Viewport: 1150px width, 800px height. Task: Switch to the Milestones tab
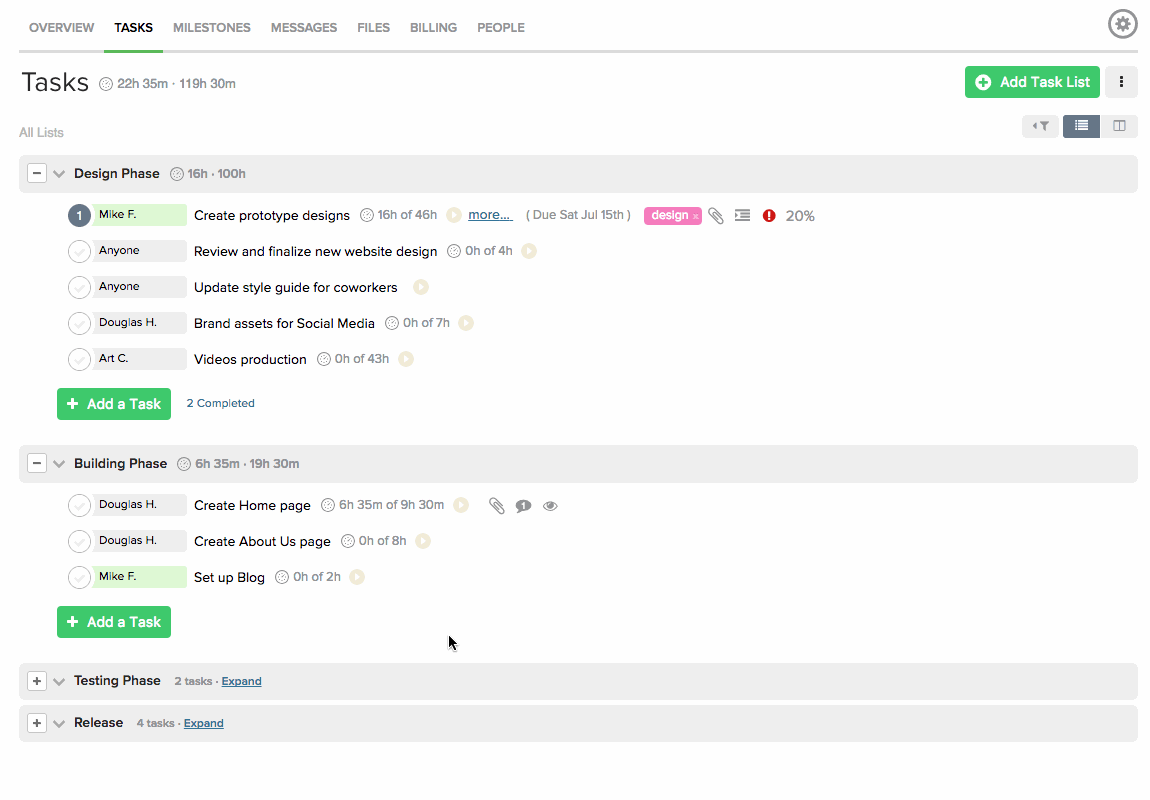point(211,27)
